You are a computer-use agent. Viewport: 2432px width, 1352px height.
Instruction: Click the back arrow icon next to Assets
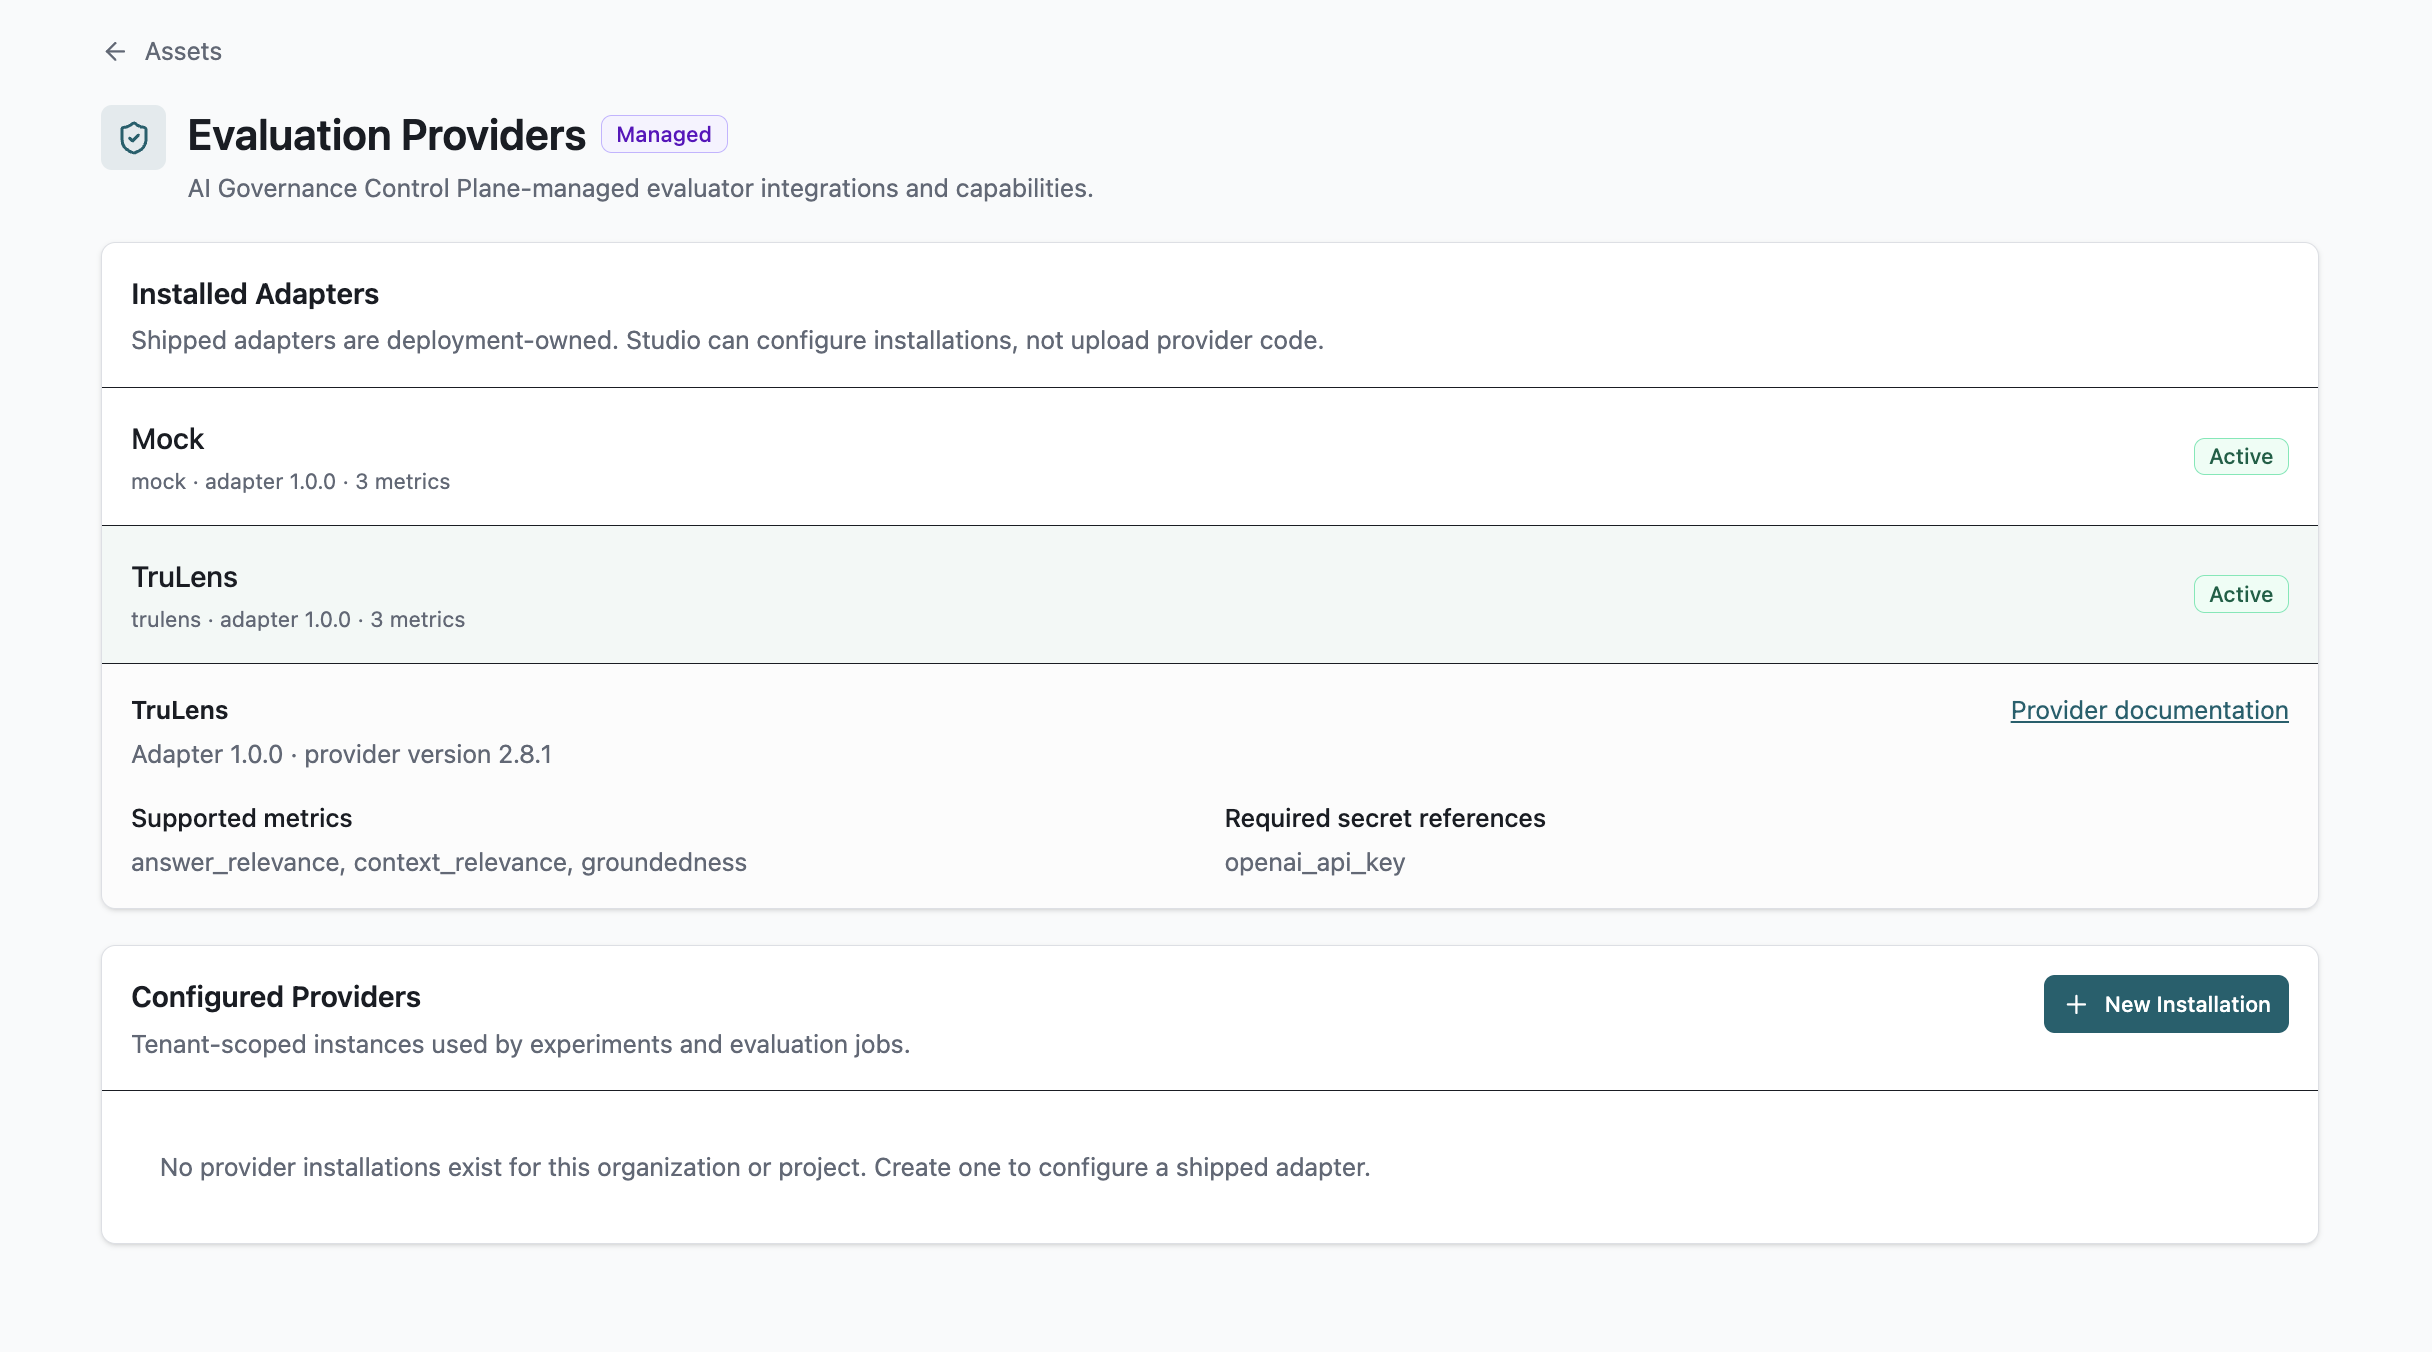tap(115, 51)
